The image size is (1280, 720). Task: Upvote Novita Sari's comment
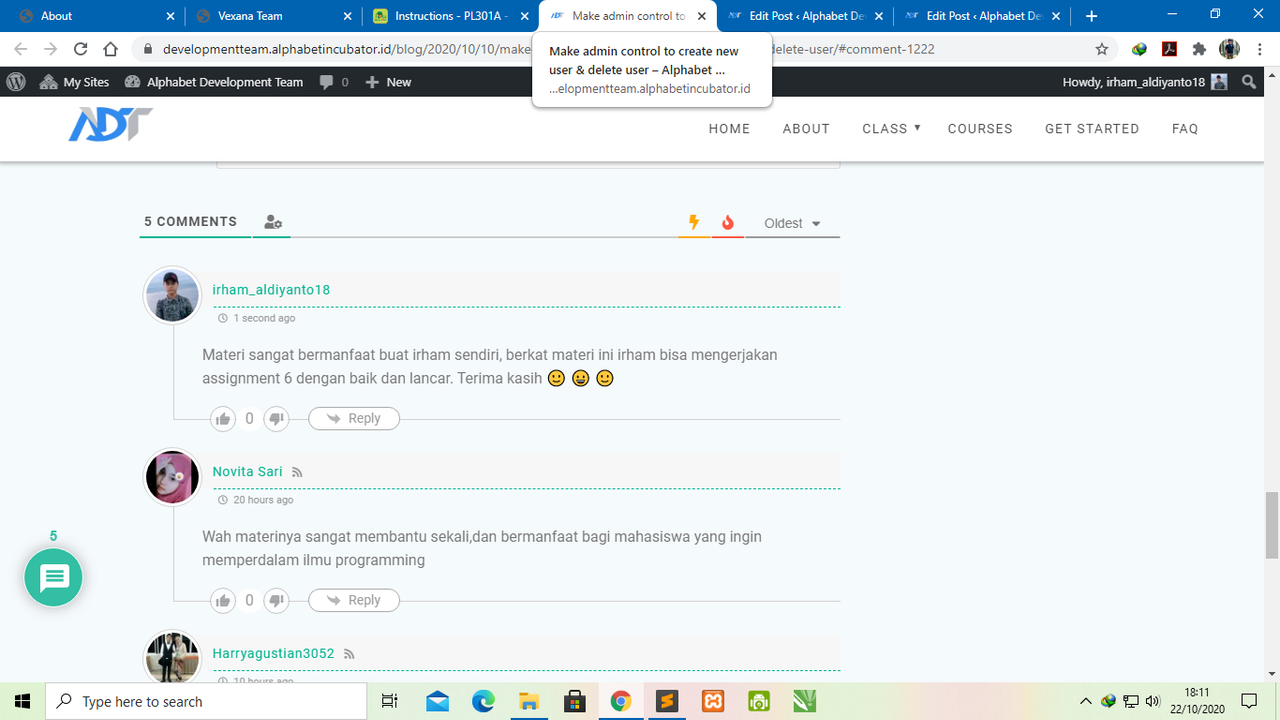[x=223, y=601]
